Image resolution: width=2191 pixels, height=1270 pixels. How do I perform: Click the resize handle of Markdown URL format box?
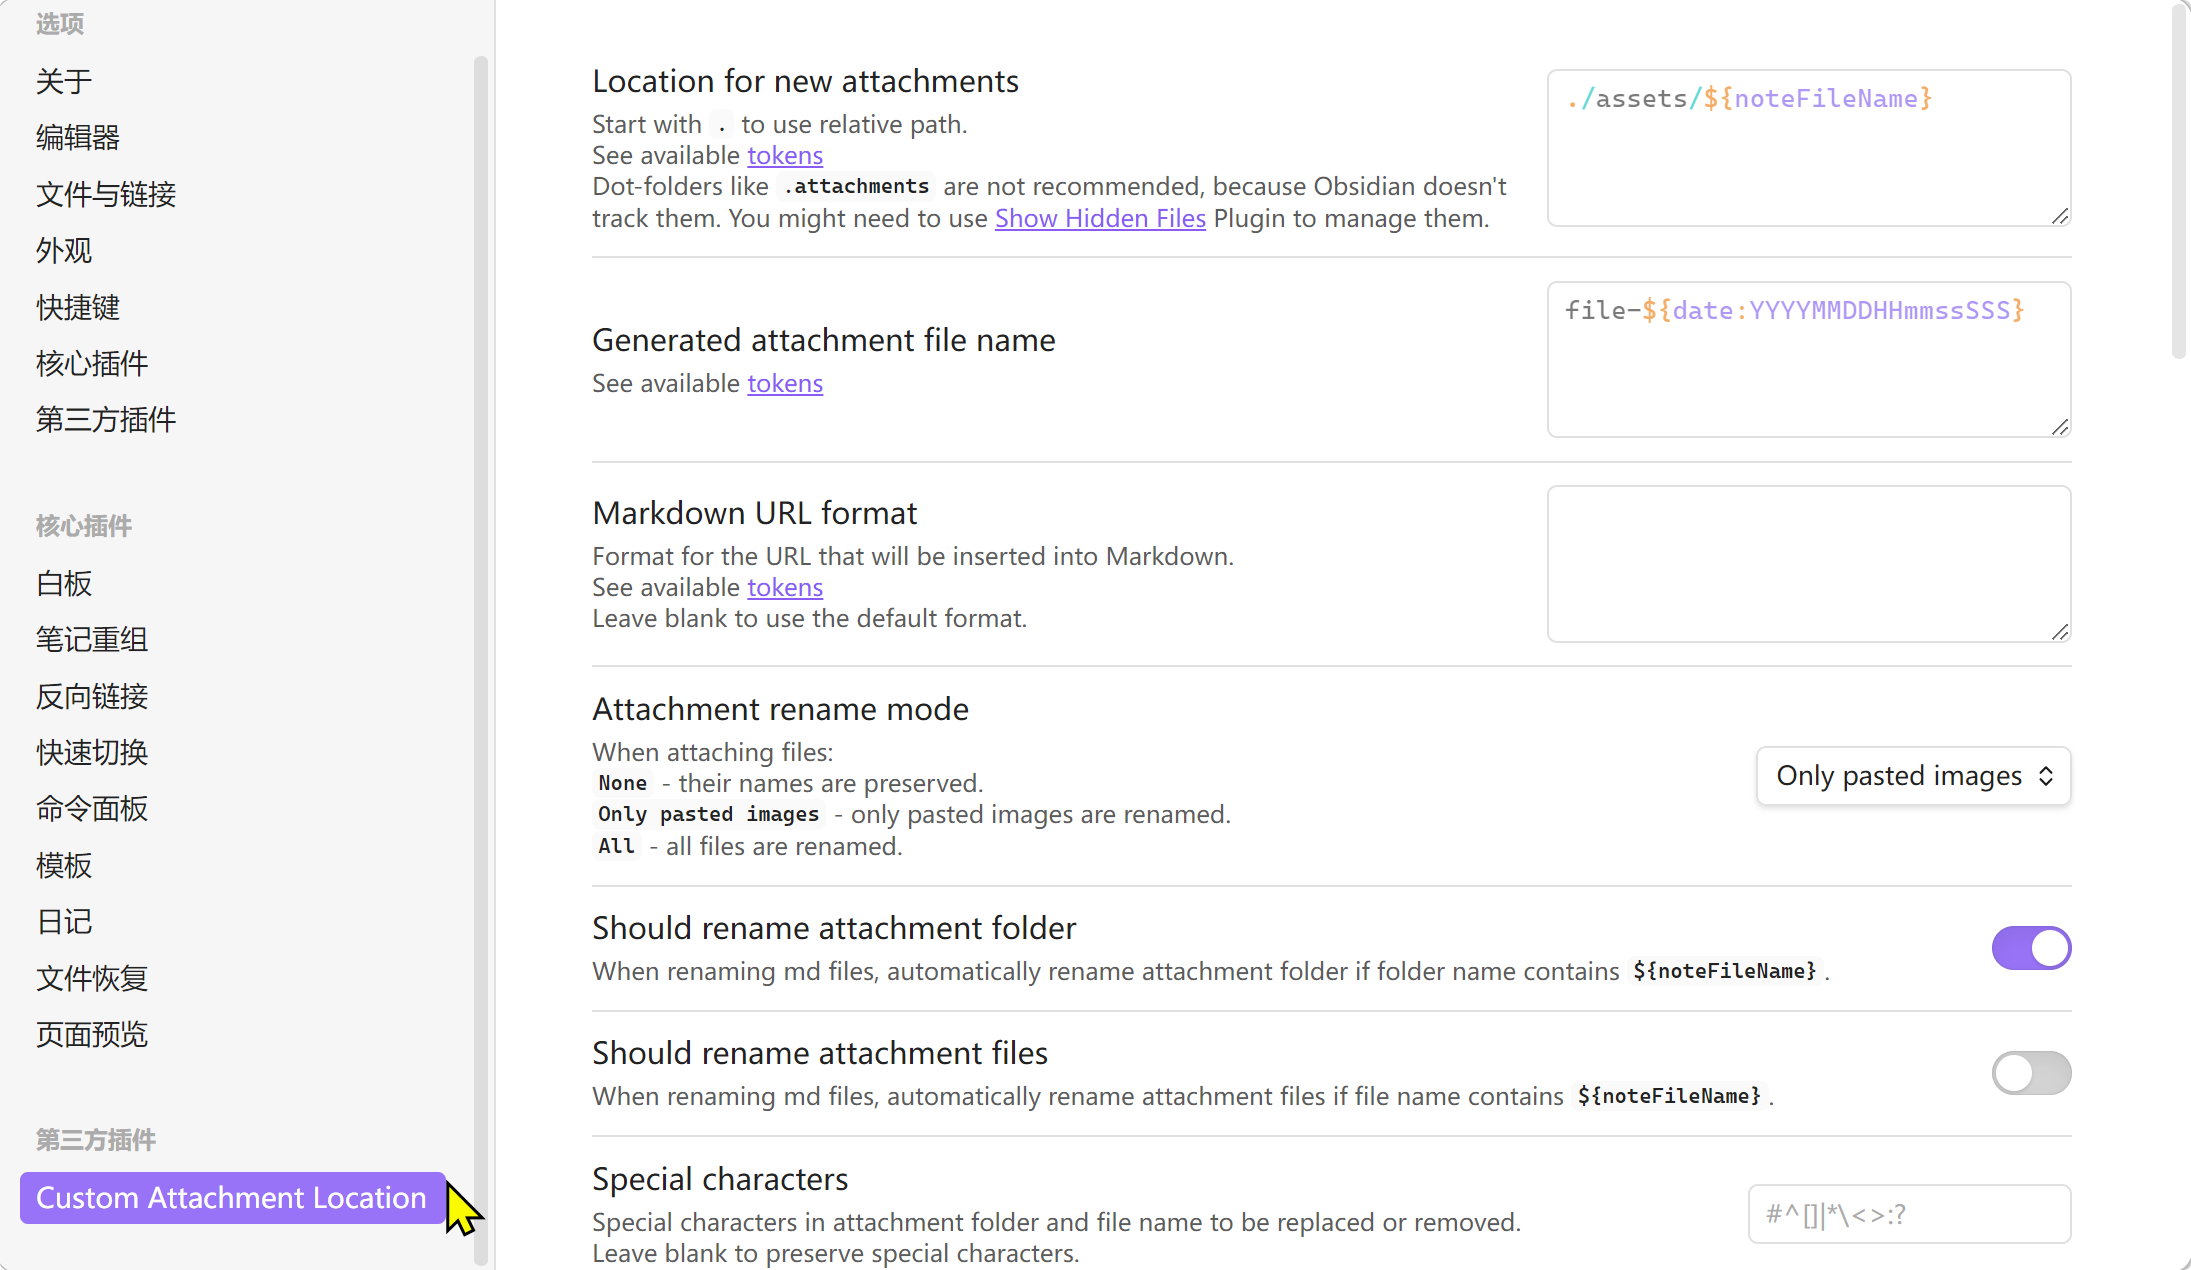tap(2060, 632)
